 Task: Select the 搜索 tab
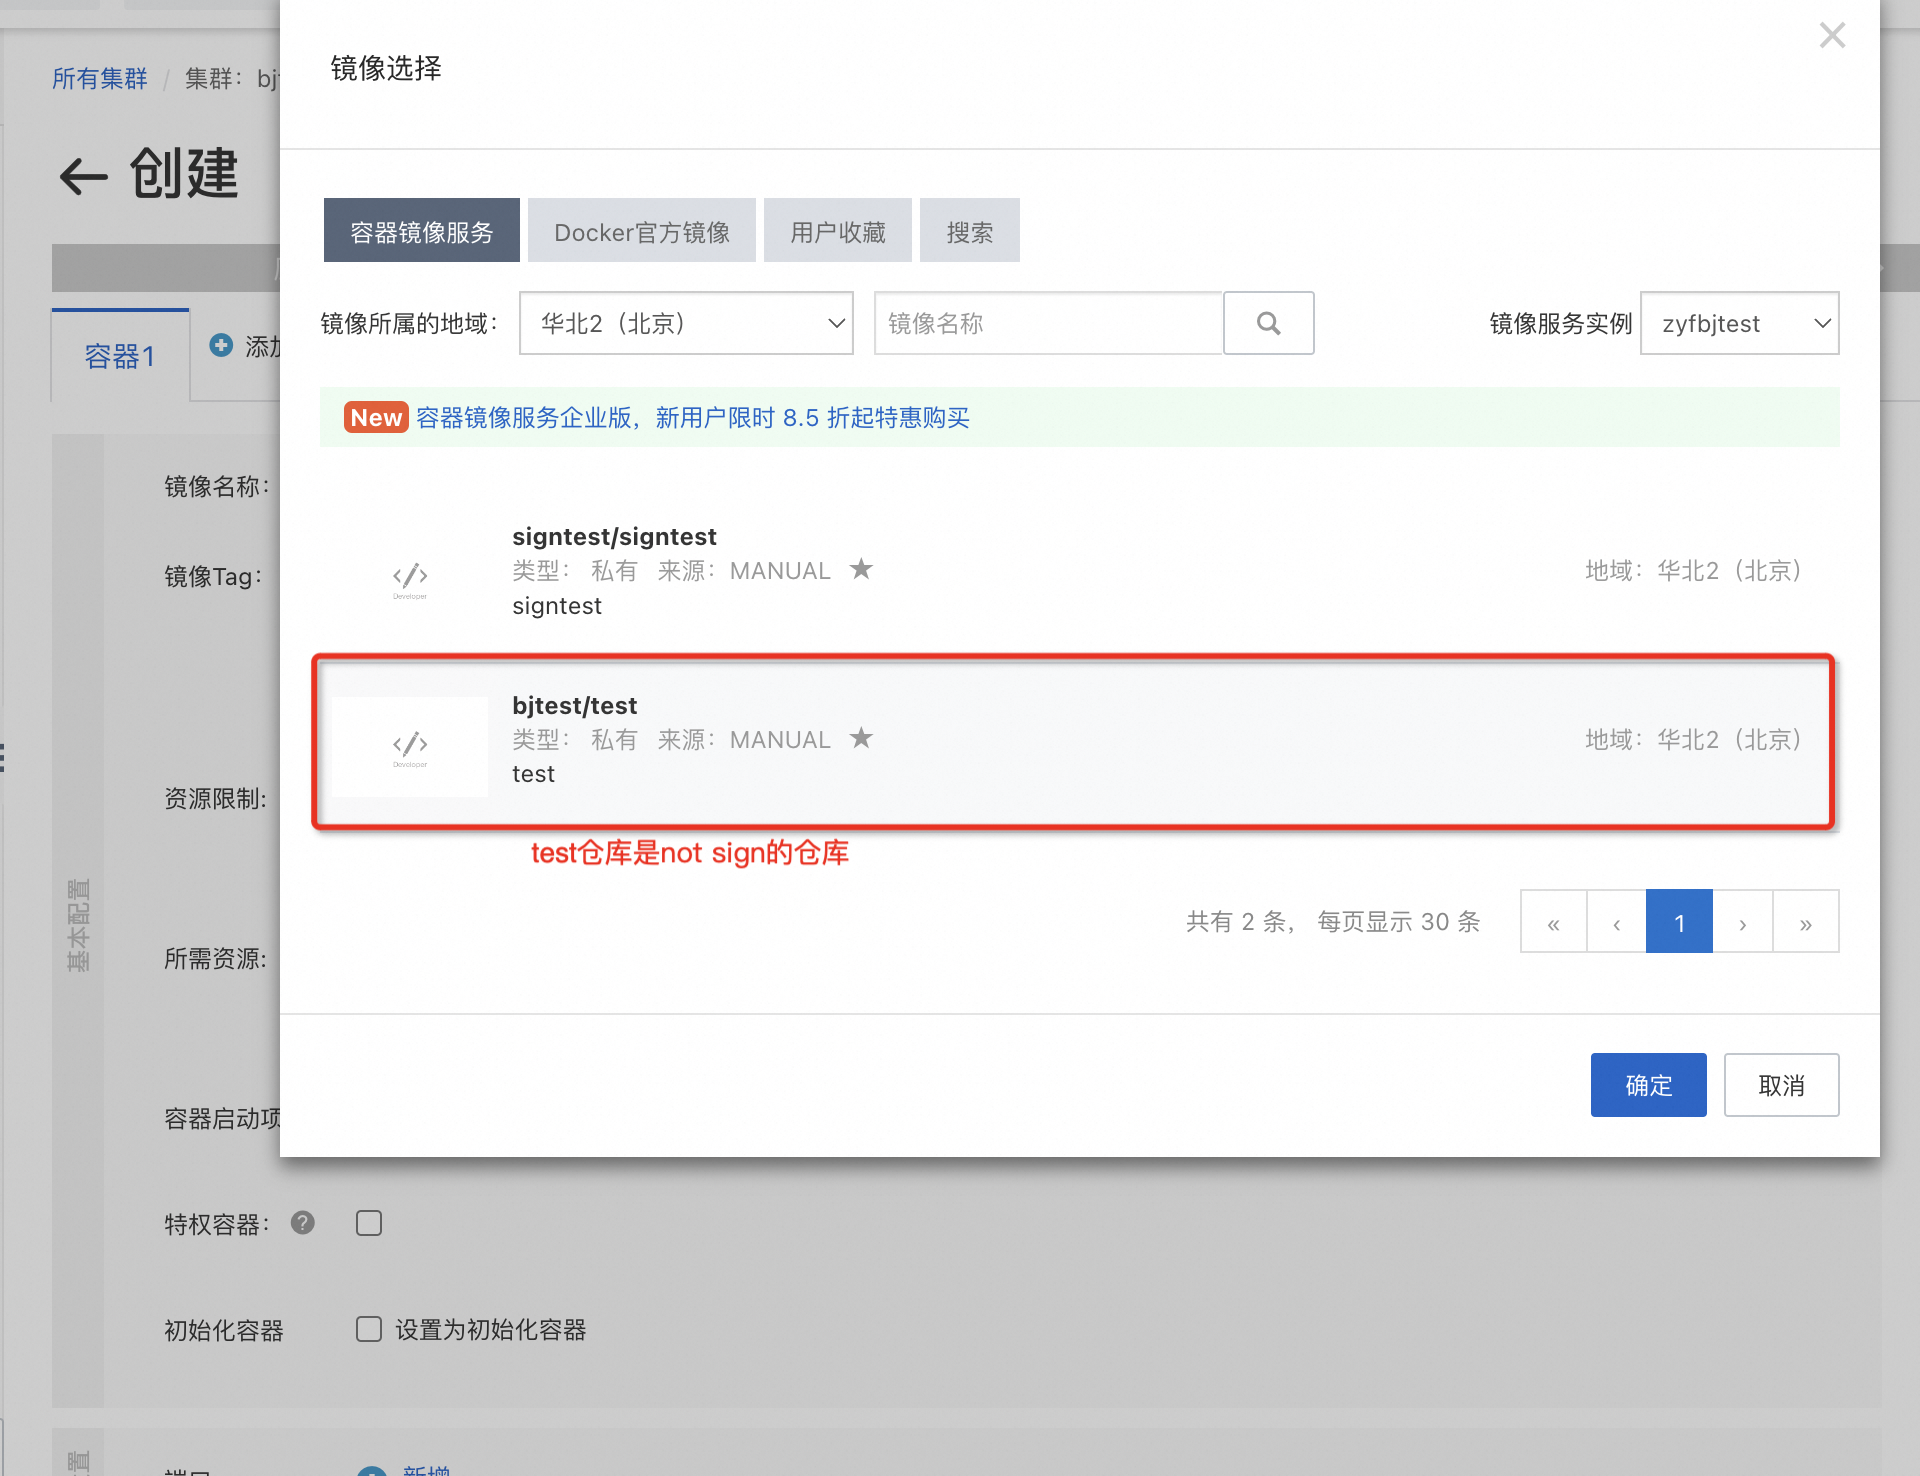point(969,231)
